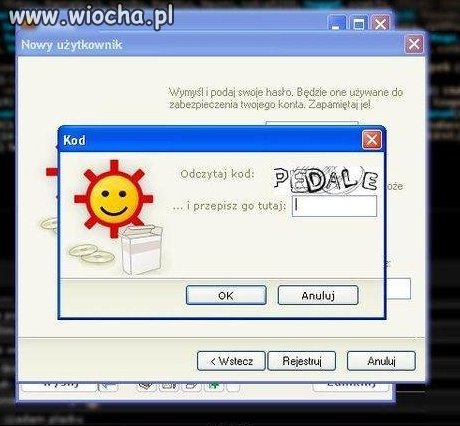Screen dimensions: 460x426
Task: Click the partly hidden input field at right
Action: coord(398,289)
